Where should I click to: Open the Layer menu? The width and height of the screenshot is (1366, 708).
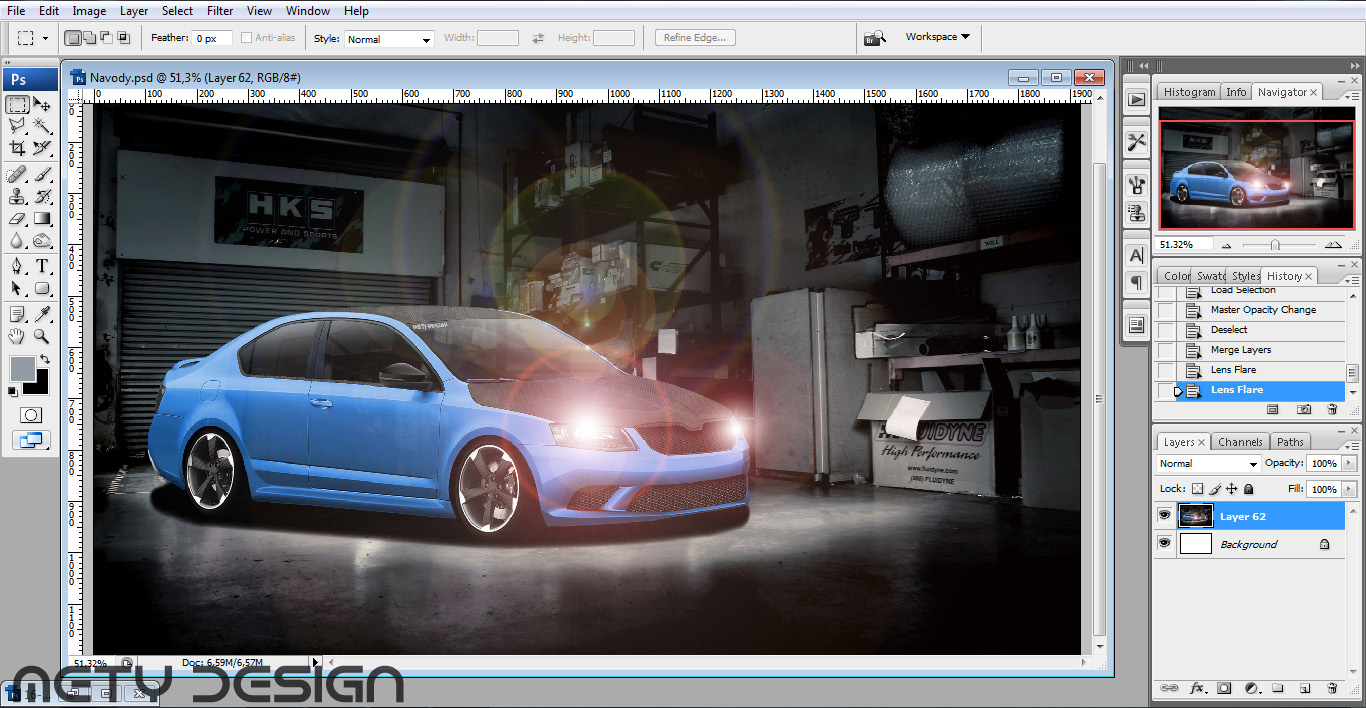(134, 11)
